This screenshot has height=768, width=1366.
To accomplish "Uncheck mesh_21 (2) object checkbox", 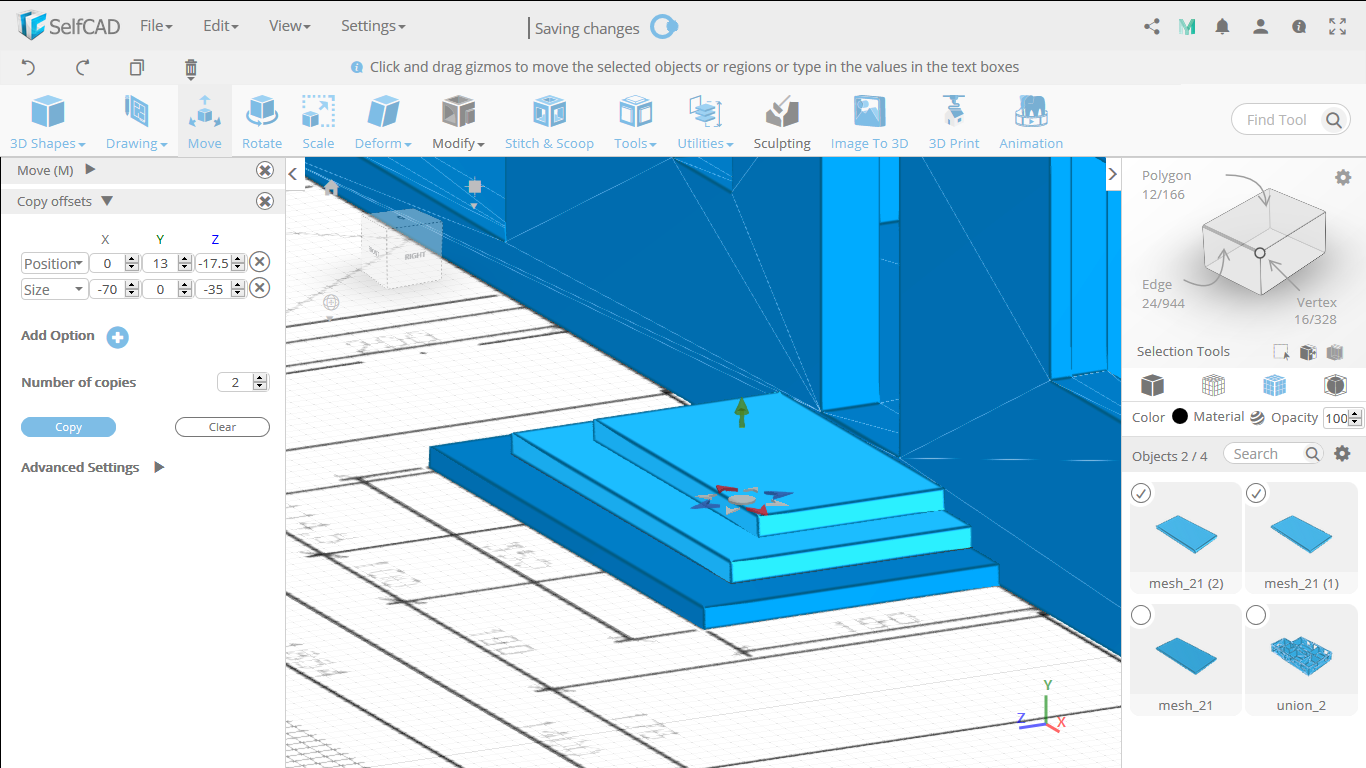I will pyautogui.click(x=1141, y=493).
